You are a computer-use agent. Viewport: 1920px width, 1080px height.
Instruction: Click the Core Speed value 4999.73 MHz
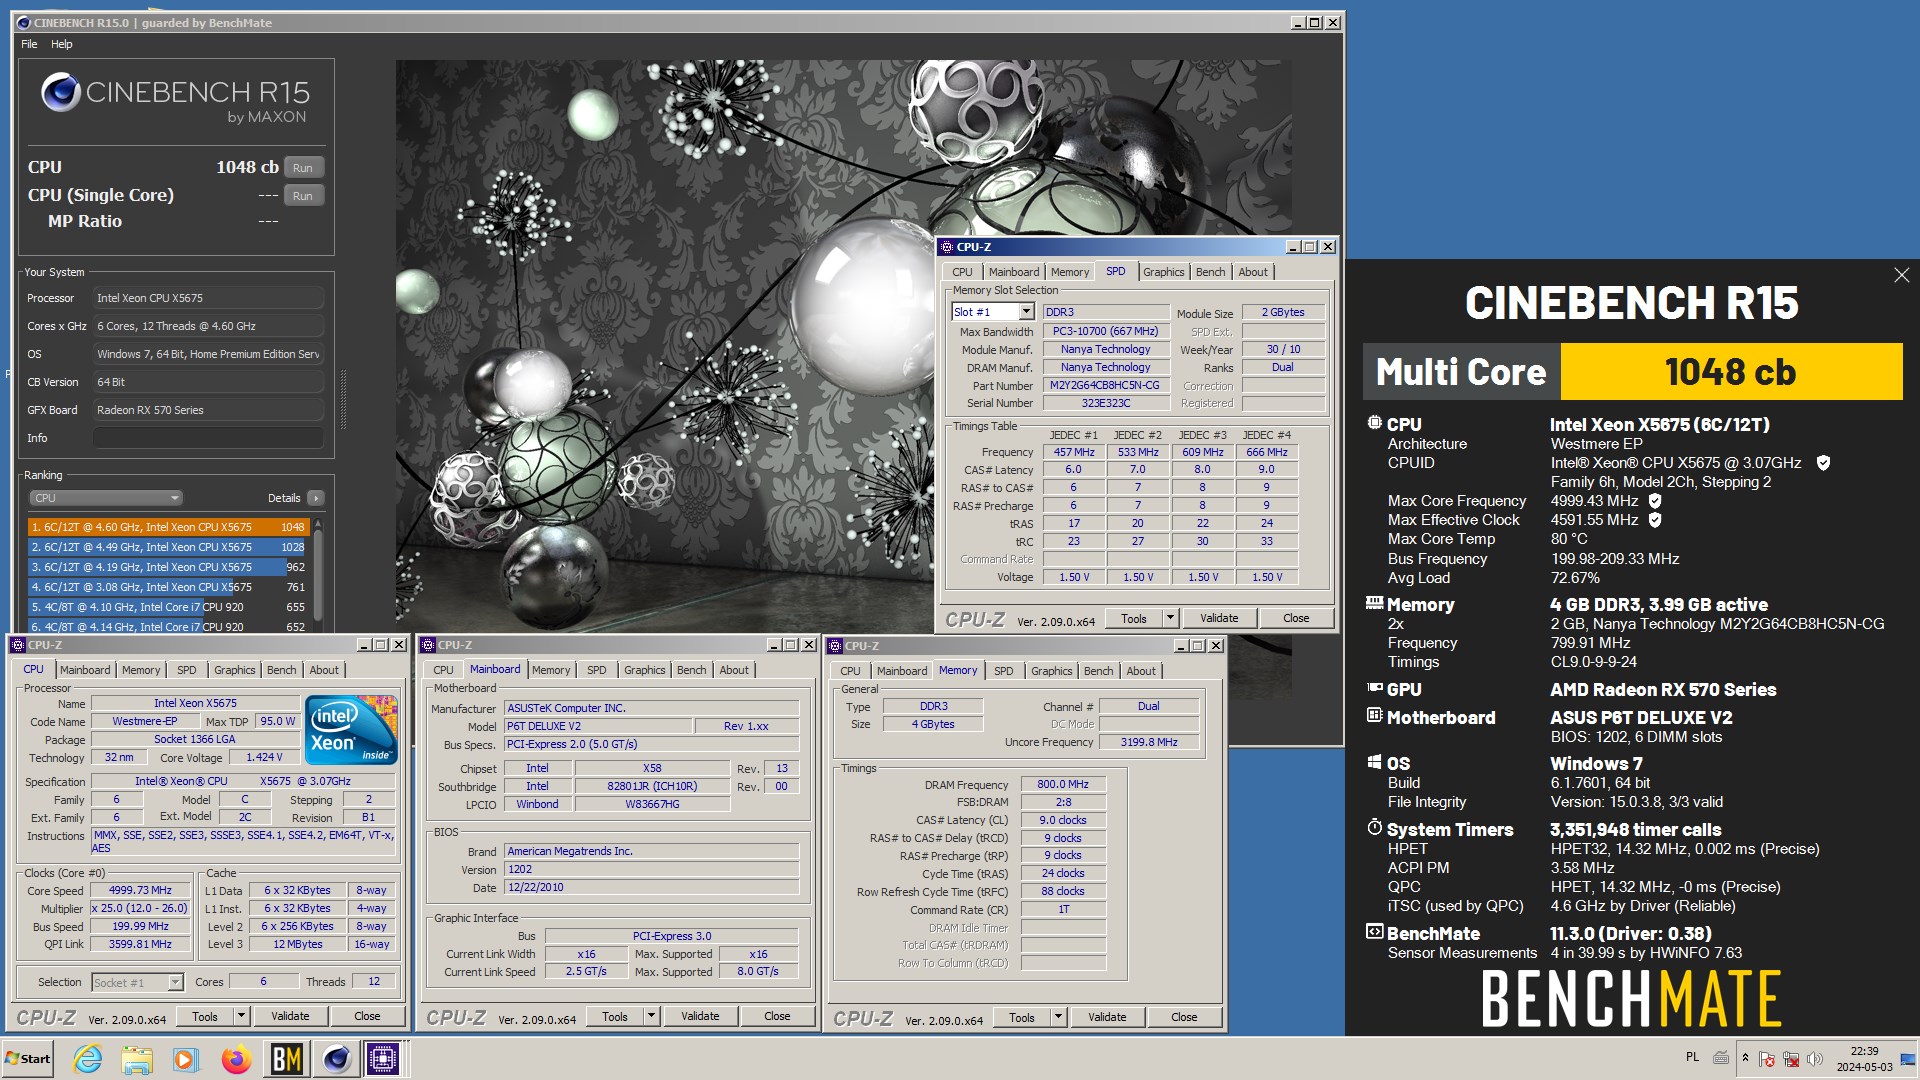point(140,890)
